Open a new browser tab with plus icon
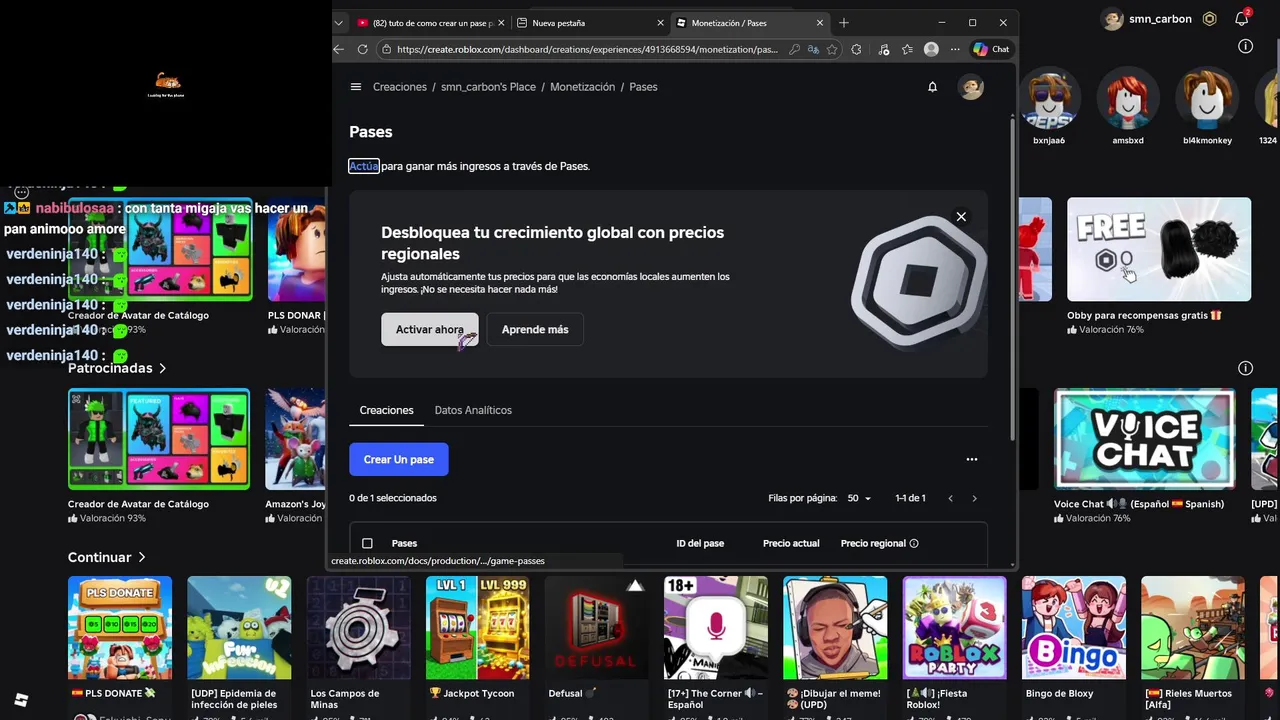Screen dimensions: 1280x720 (x=844, y=22)
